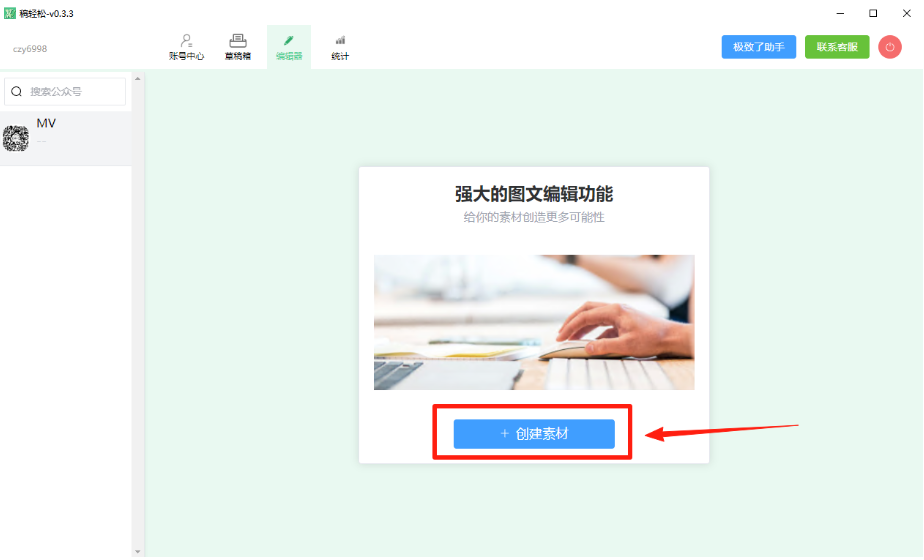
Task: Open the 账号中心 account center icon
Action: pos(186,41)
